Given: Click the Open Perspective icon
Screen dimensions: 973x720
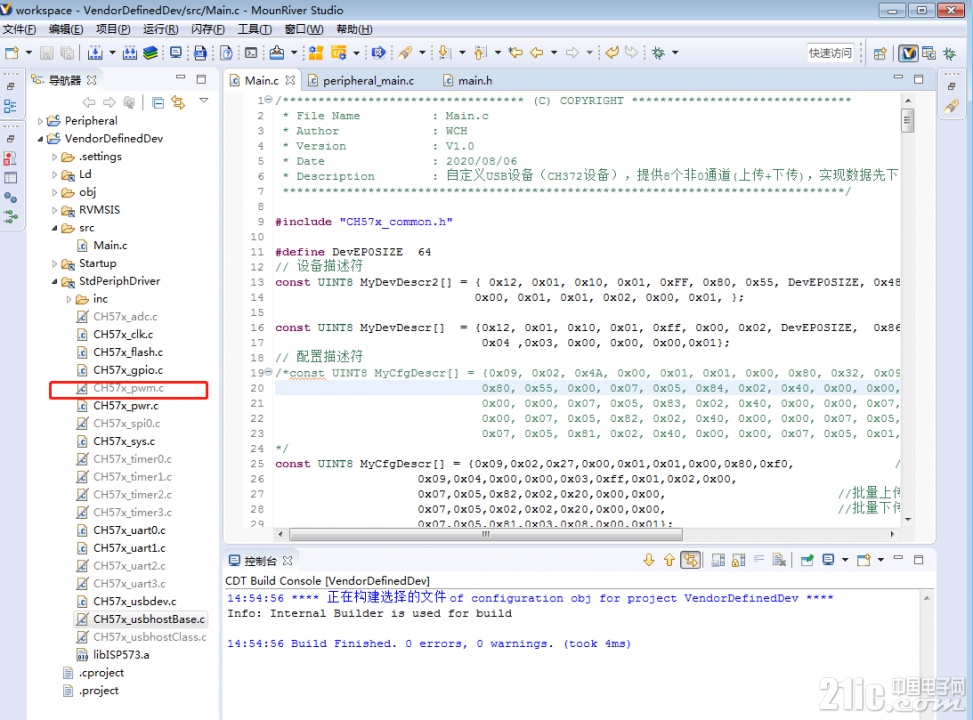Looking at the screenshot, I should pyautogui.click(x=880, y=53).
